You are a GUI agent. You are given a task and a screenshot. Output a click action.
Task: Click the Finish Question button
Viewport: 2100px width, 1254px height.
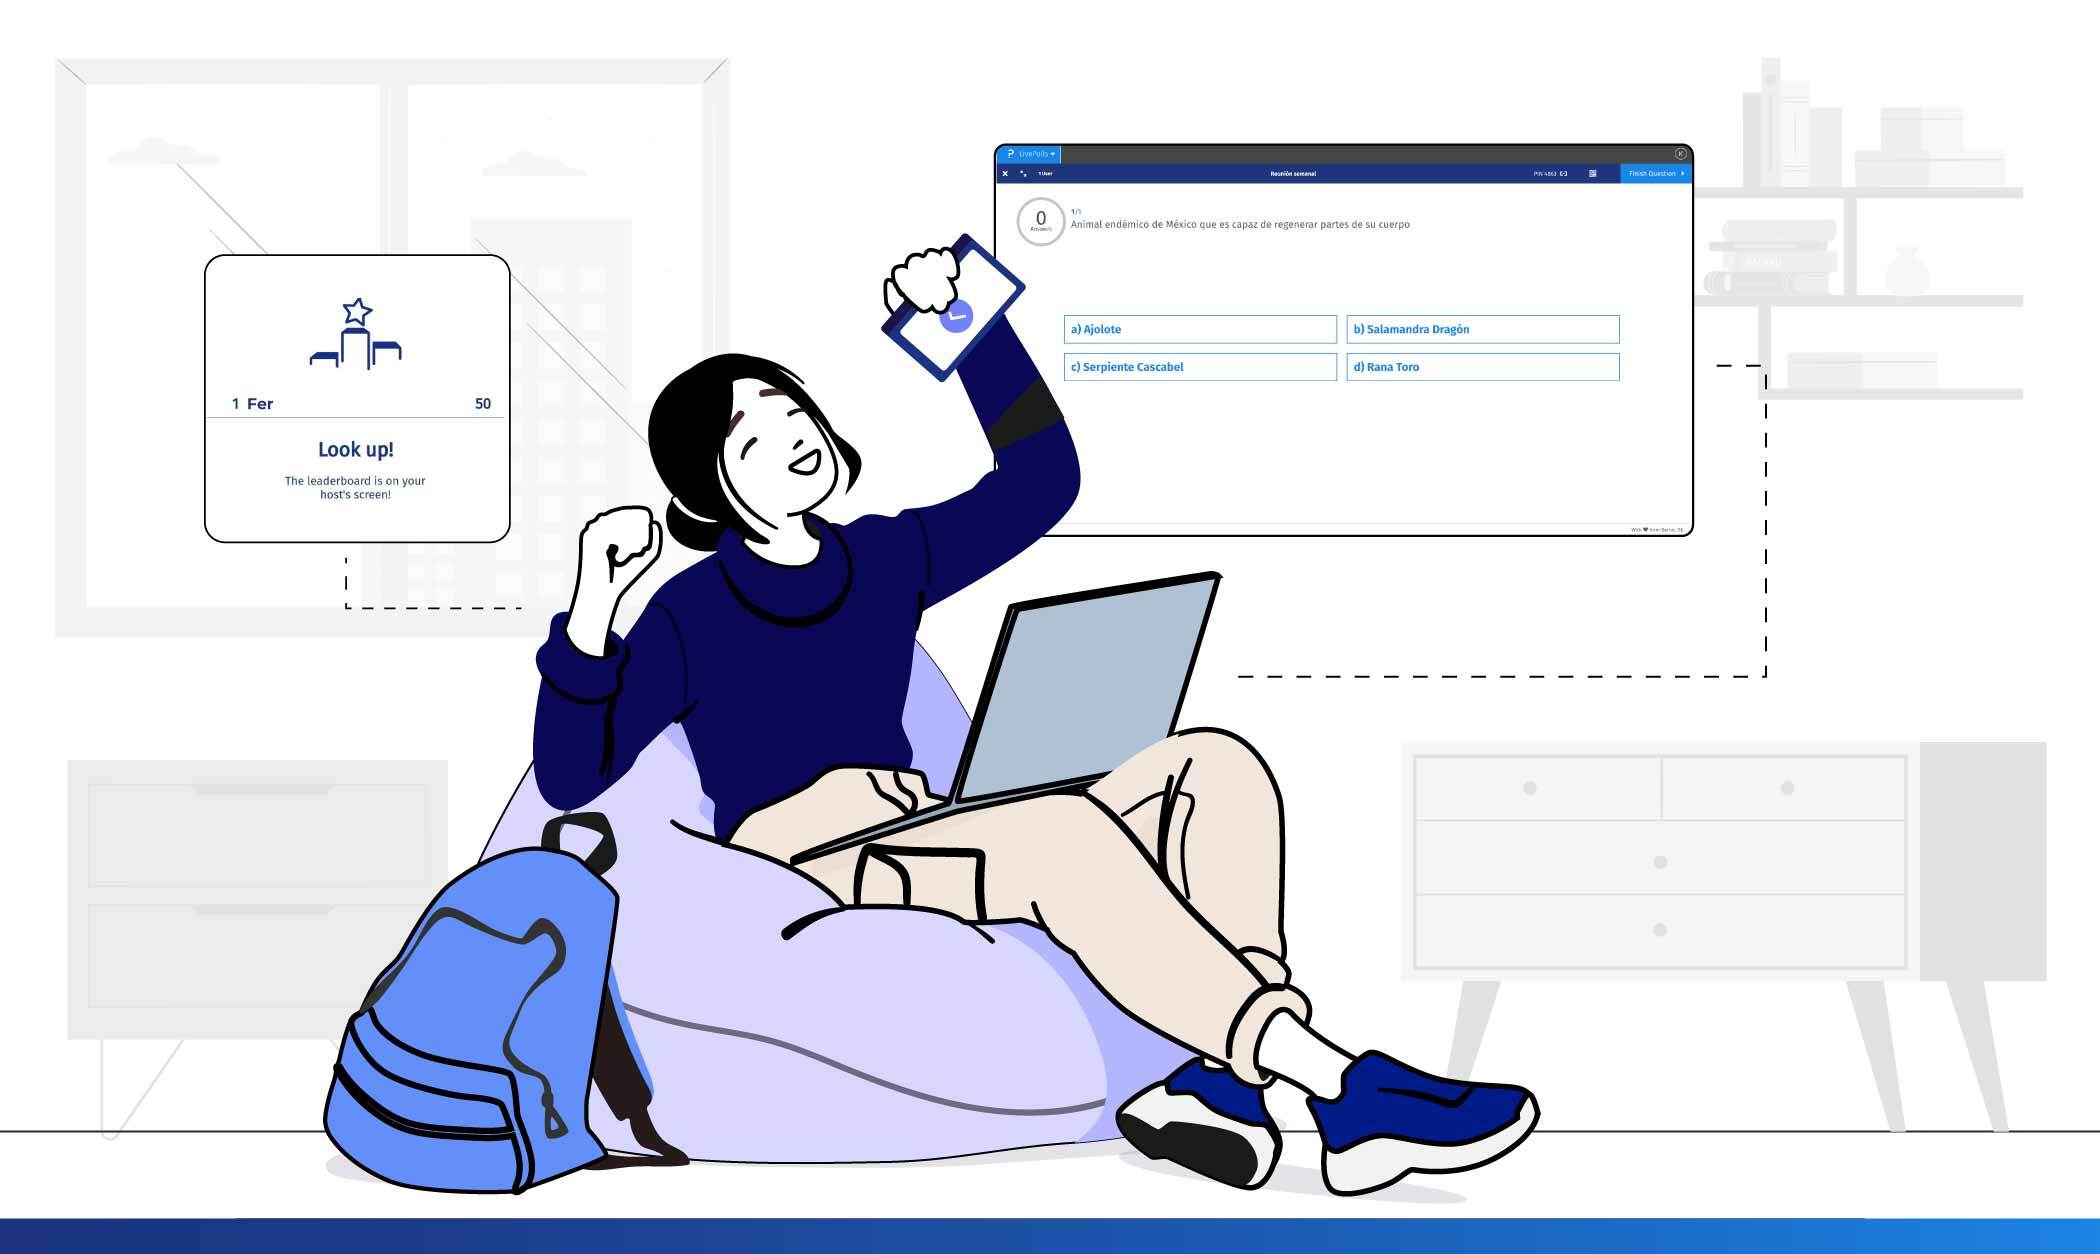click(x=1651, y=173)
